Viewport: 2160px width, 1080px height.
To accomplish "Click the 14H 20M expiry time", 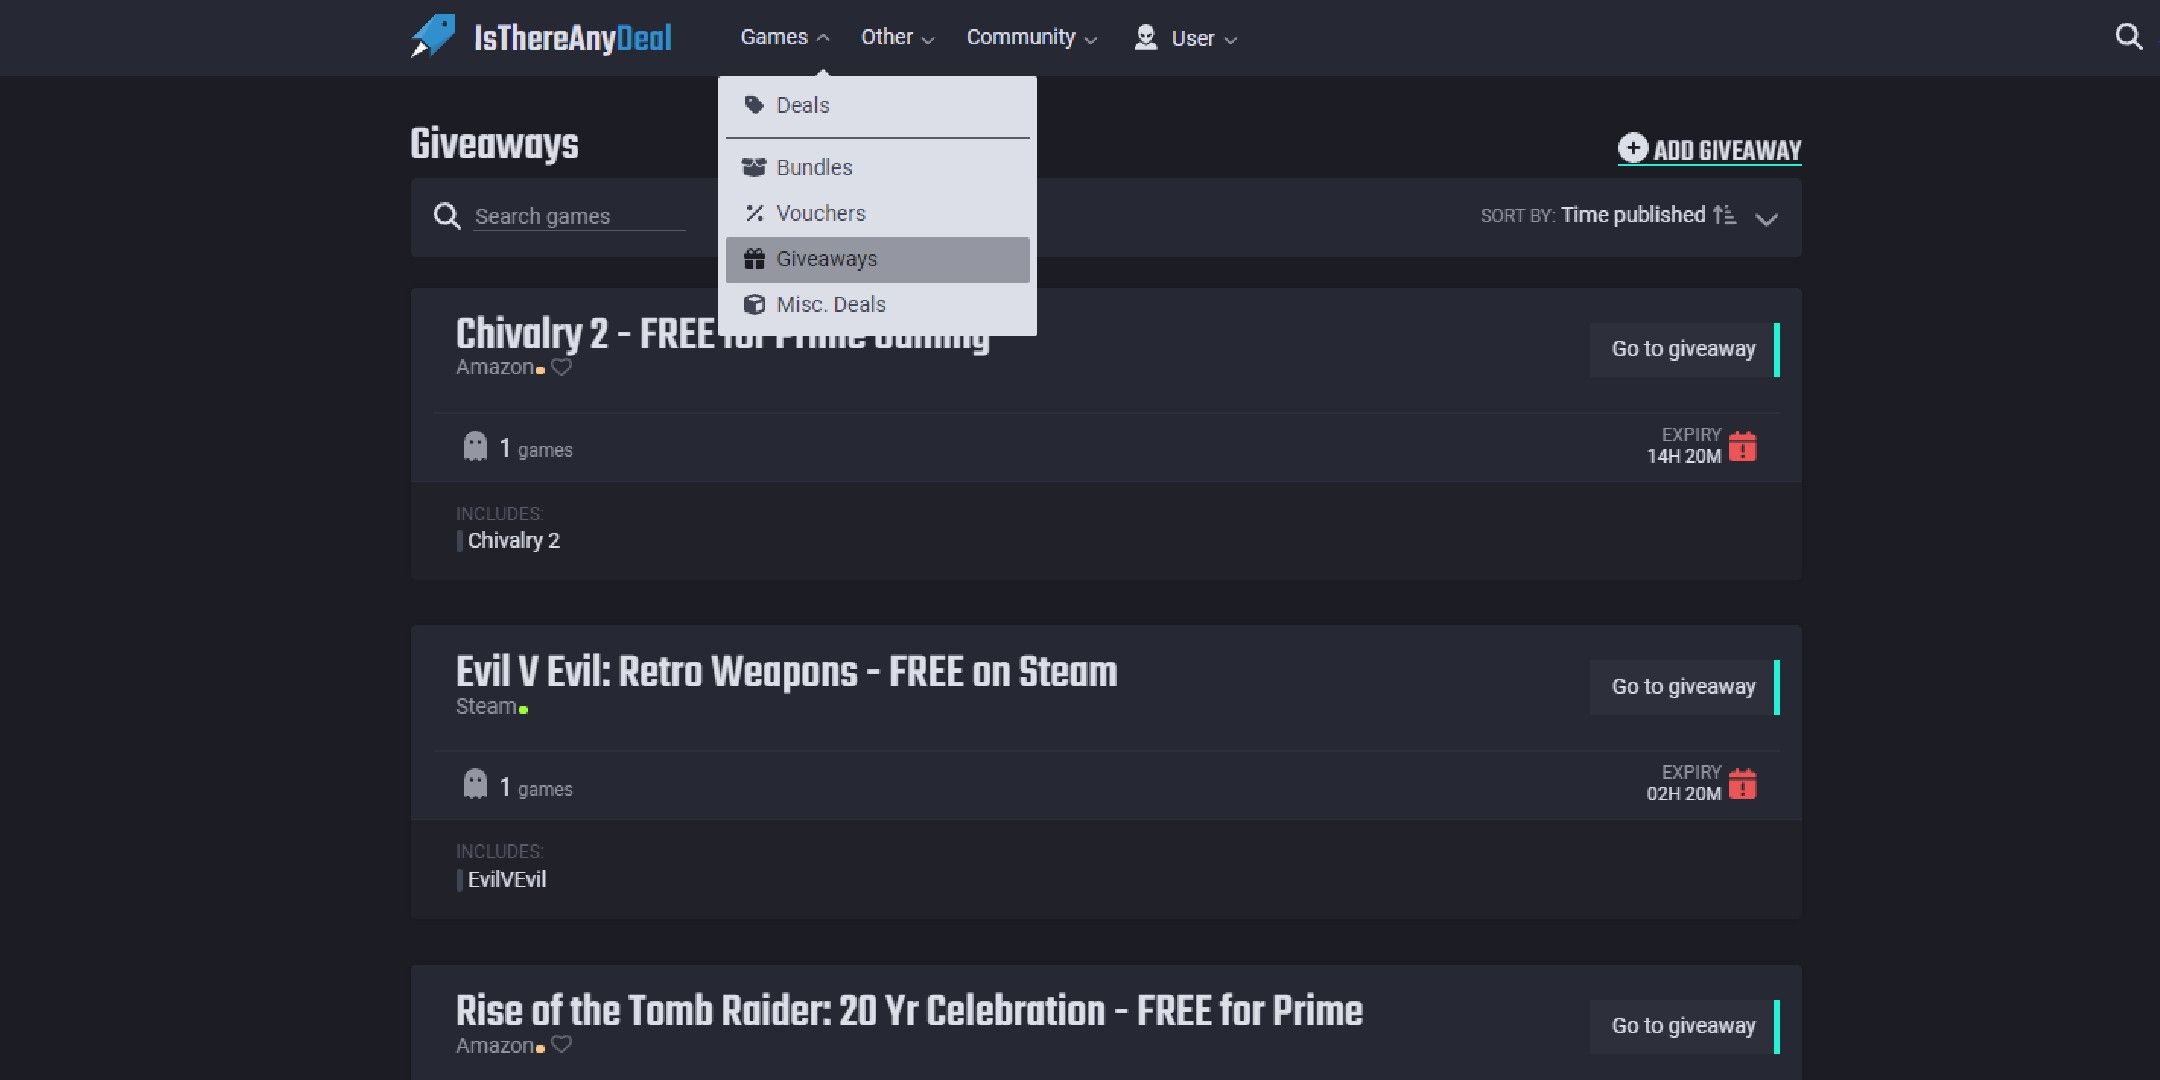I will [x=1684, y=456].
